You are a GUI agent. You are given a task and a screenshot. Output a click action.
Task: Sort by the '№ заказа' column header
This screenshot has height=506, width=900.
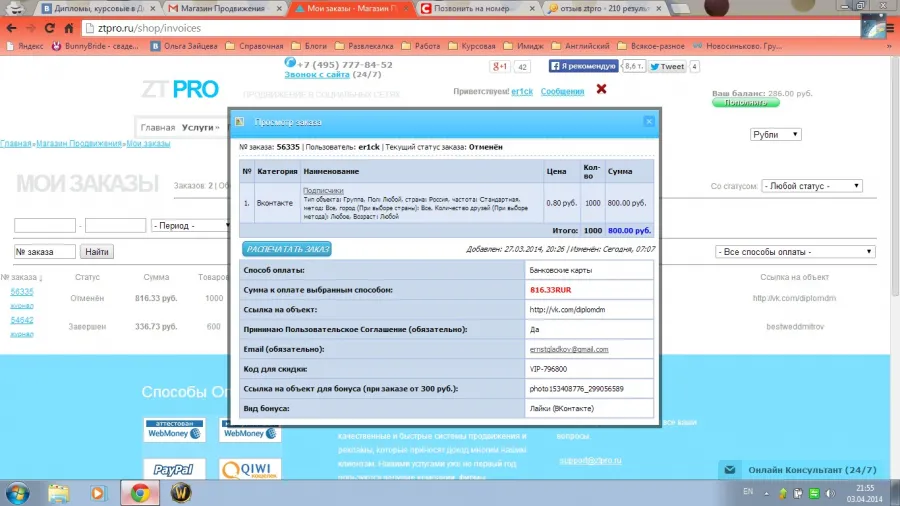pos(21,277)
